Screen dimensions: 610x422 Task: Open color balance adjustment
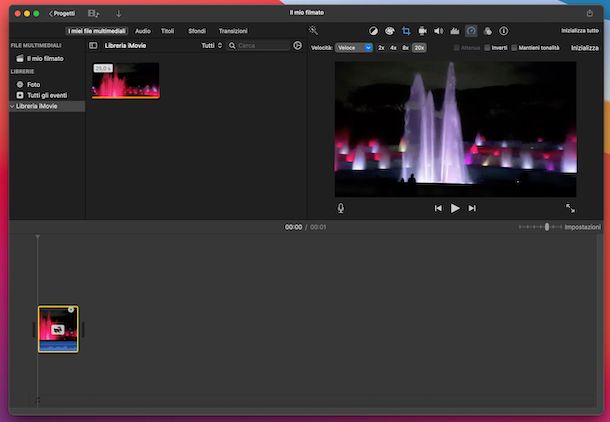pos(373,31)
